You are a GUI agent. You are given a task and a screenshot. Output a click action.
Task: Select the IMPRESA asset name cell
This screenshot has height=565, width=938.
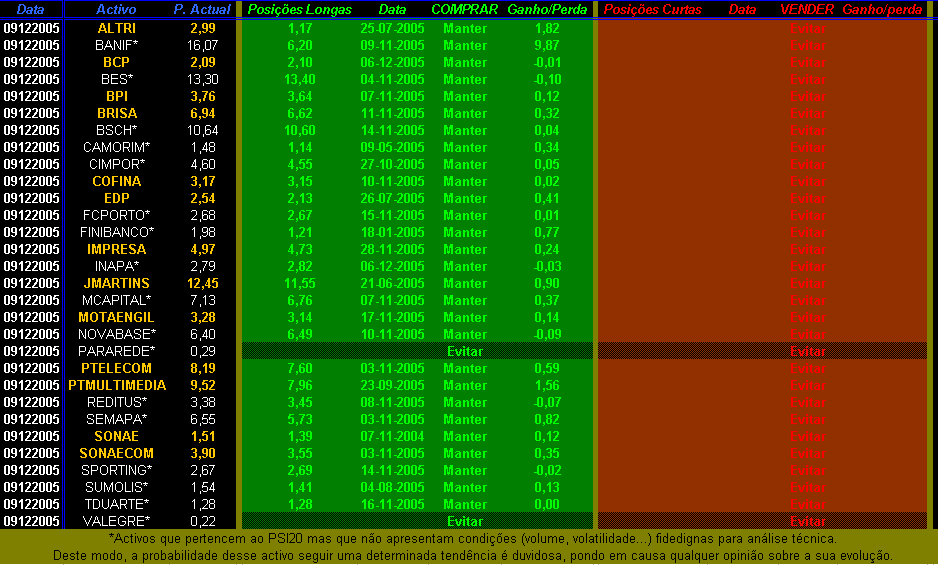point(117,249)
